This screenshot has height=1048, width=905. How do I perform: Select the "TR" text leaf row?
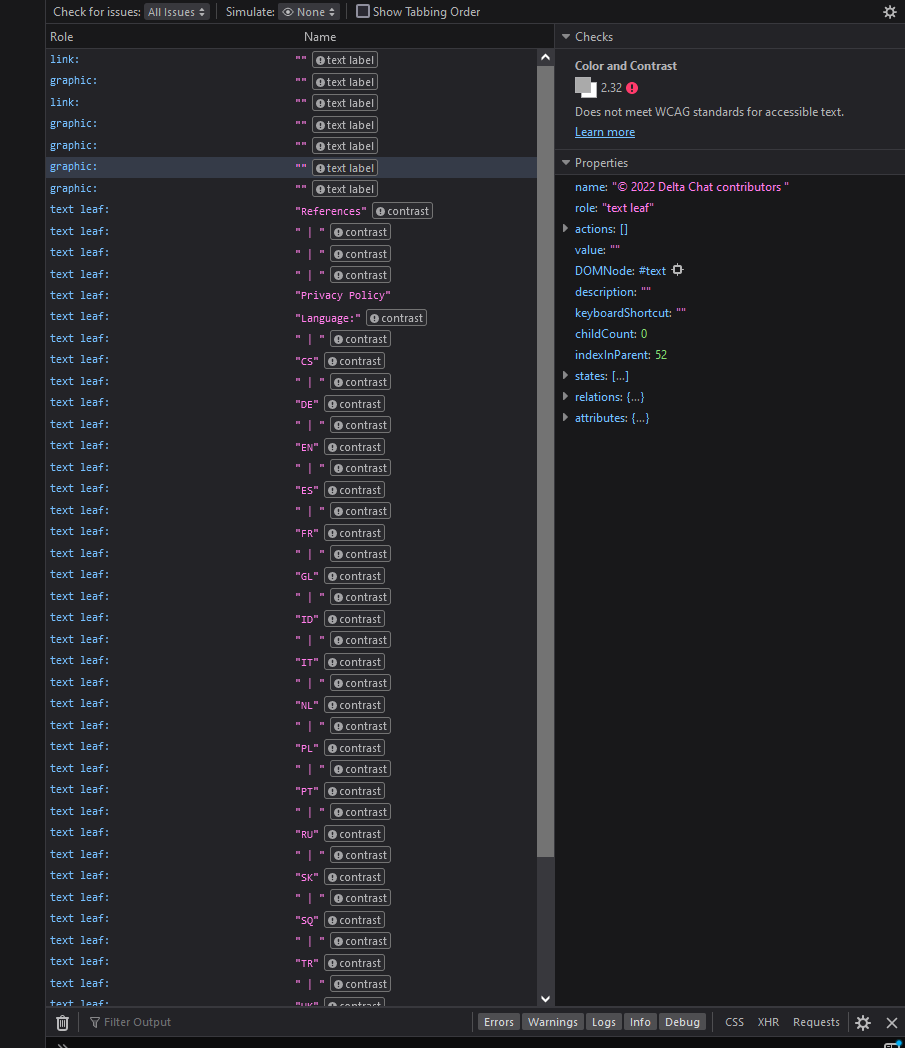coord(291,962)
